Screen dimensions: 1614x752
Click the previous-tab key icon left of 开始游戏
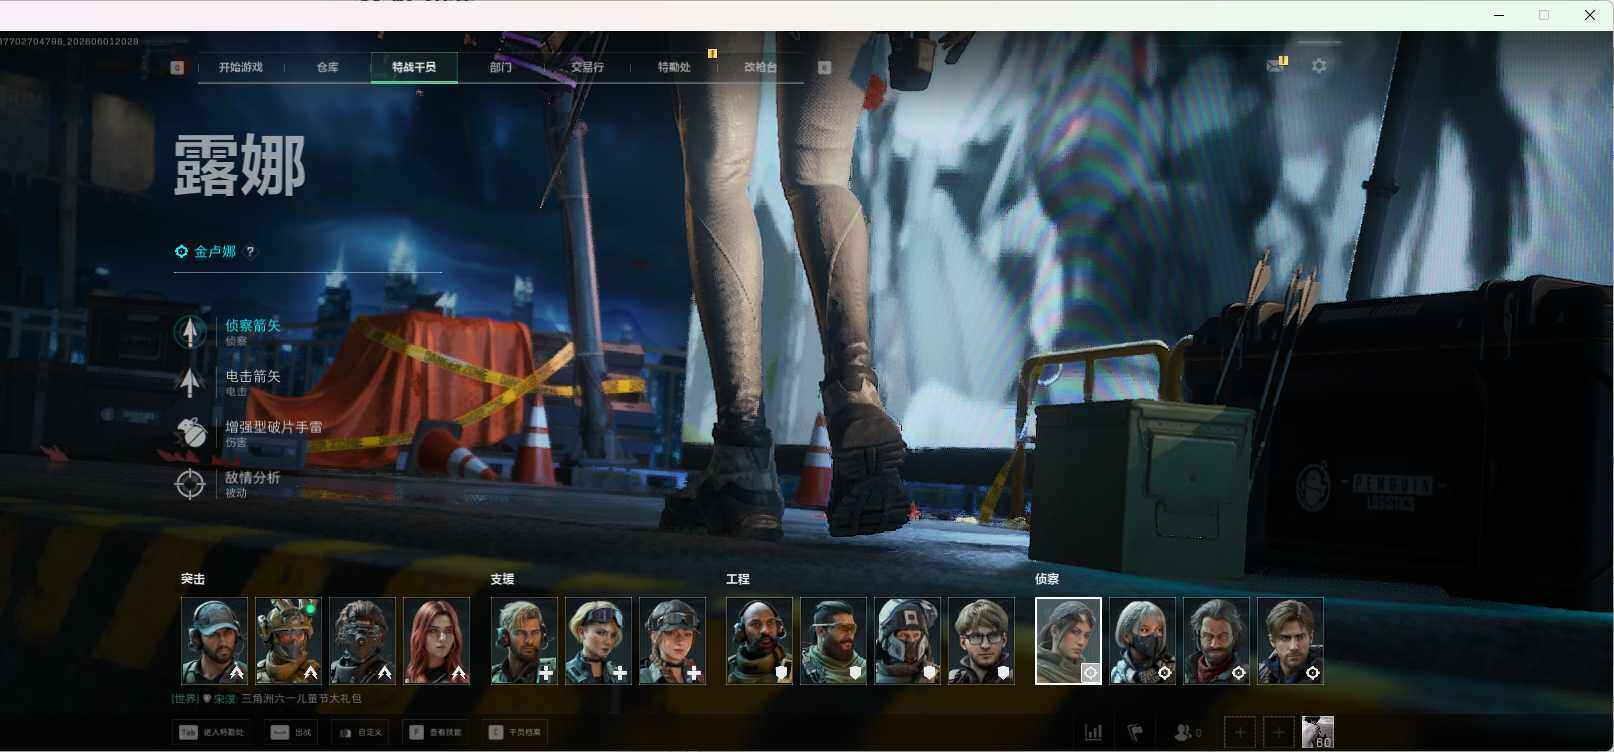pos(177,67)
